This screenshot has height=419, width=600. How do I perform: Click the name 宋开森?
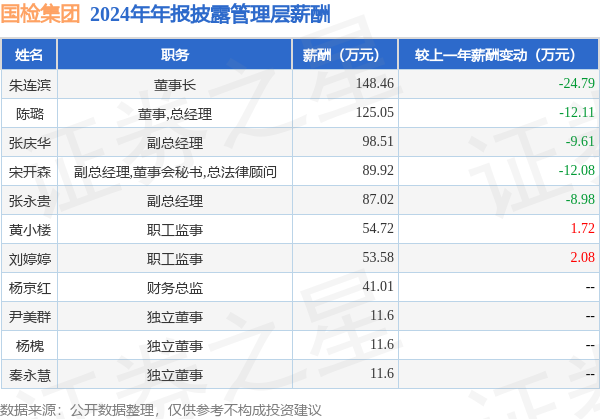click(29, 172)
